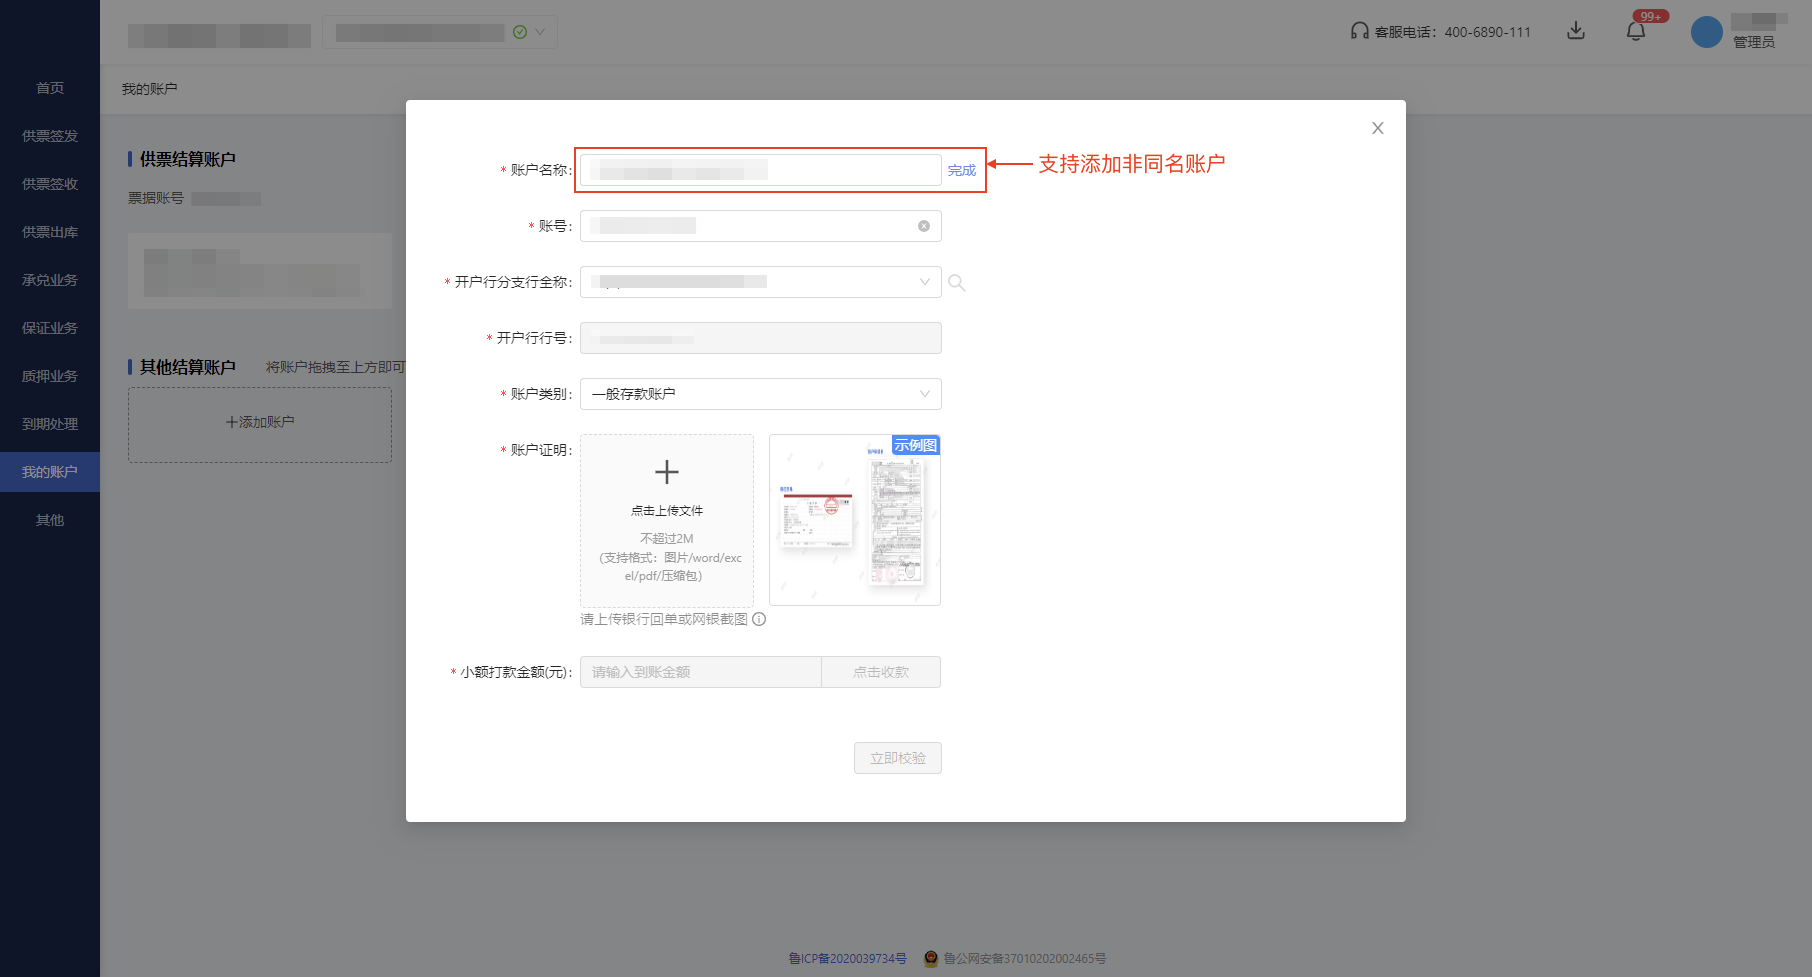Clear the 账号 field using its x icon
1812x977 pixels.
(923, 226)
